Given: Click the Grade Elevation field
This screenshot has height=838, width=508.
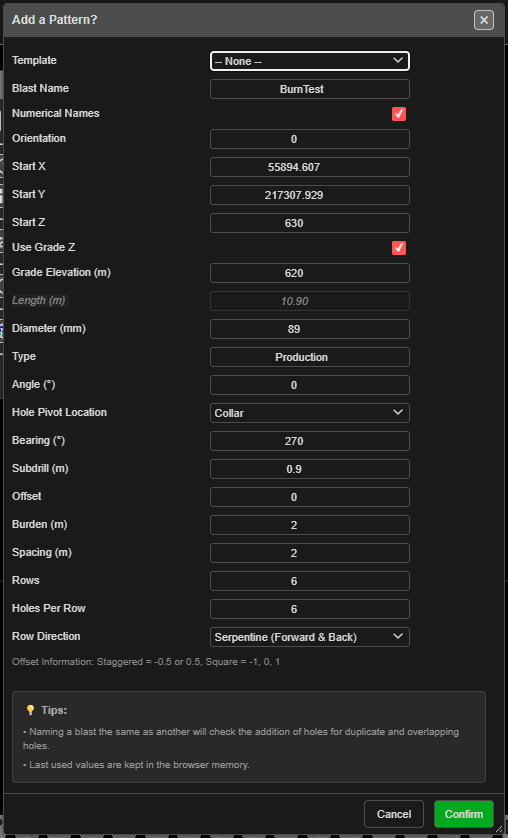Looking at the screenshot, I should (x=310, y=273).
